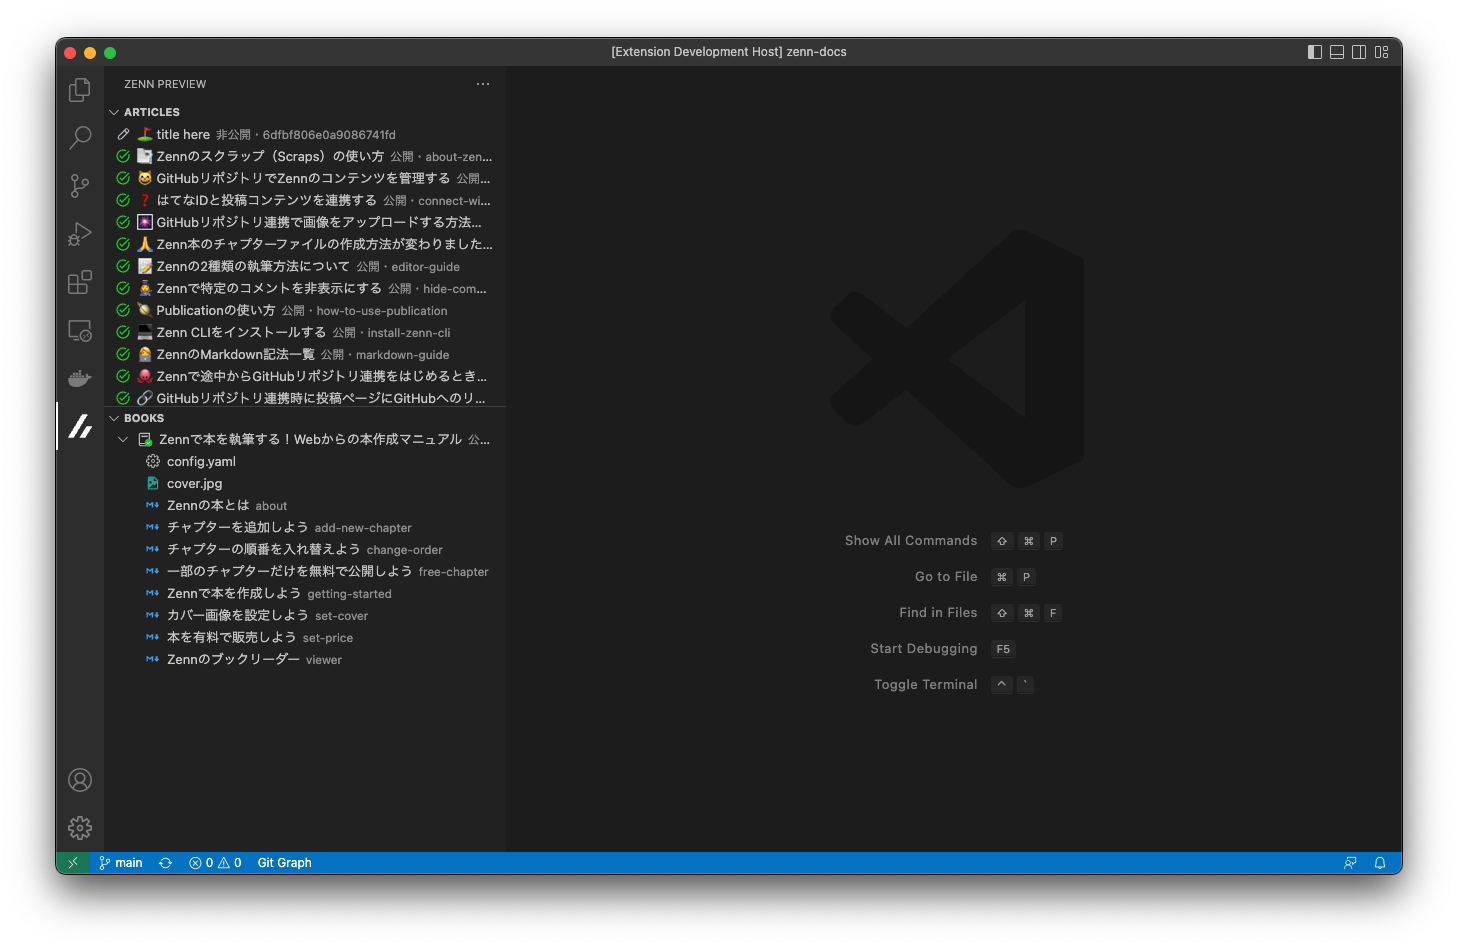This screenshot has width=1458, height=948.
Task: Open article 'Zennの2種類の執筆方法について'
Action: click(305, 266)
